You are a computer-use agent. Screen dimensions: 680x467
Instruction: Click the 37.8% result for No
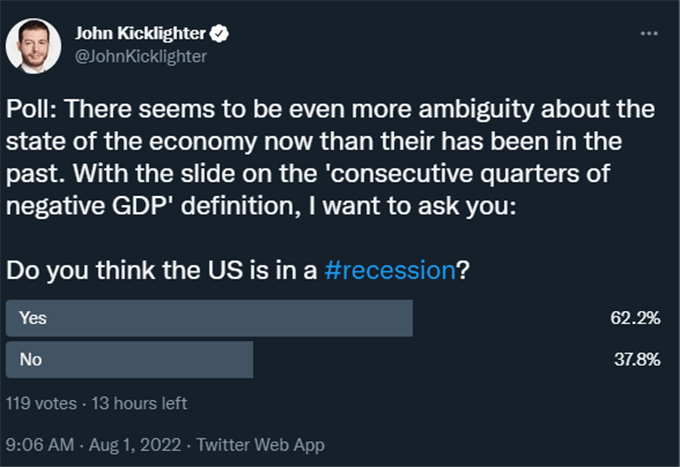point(637,359)
